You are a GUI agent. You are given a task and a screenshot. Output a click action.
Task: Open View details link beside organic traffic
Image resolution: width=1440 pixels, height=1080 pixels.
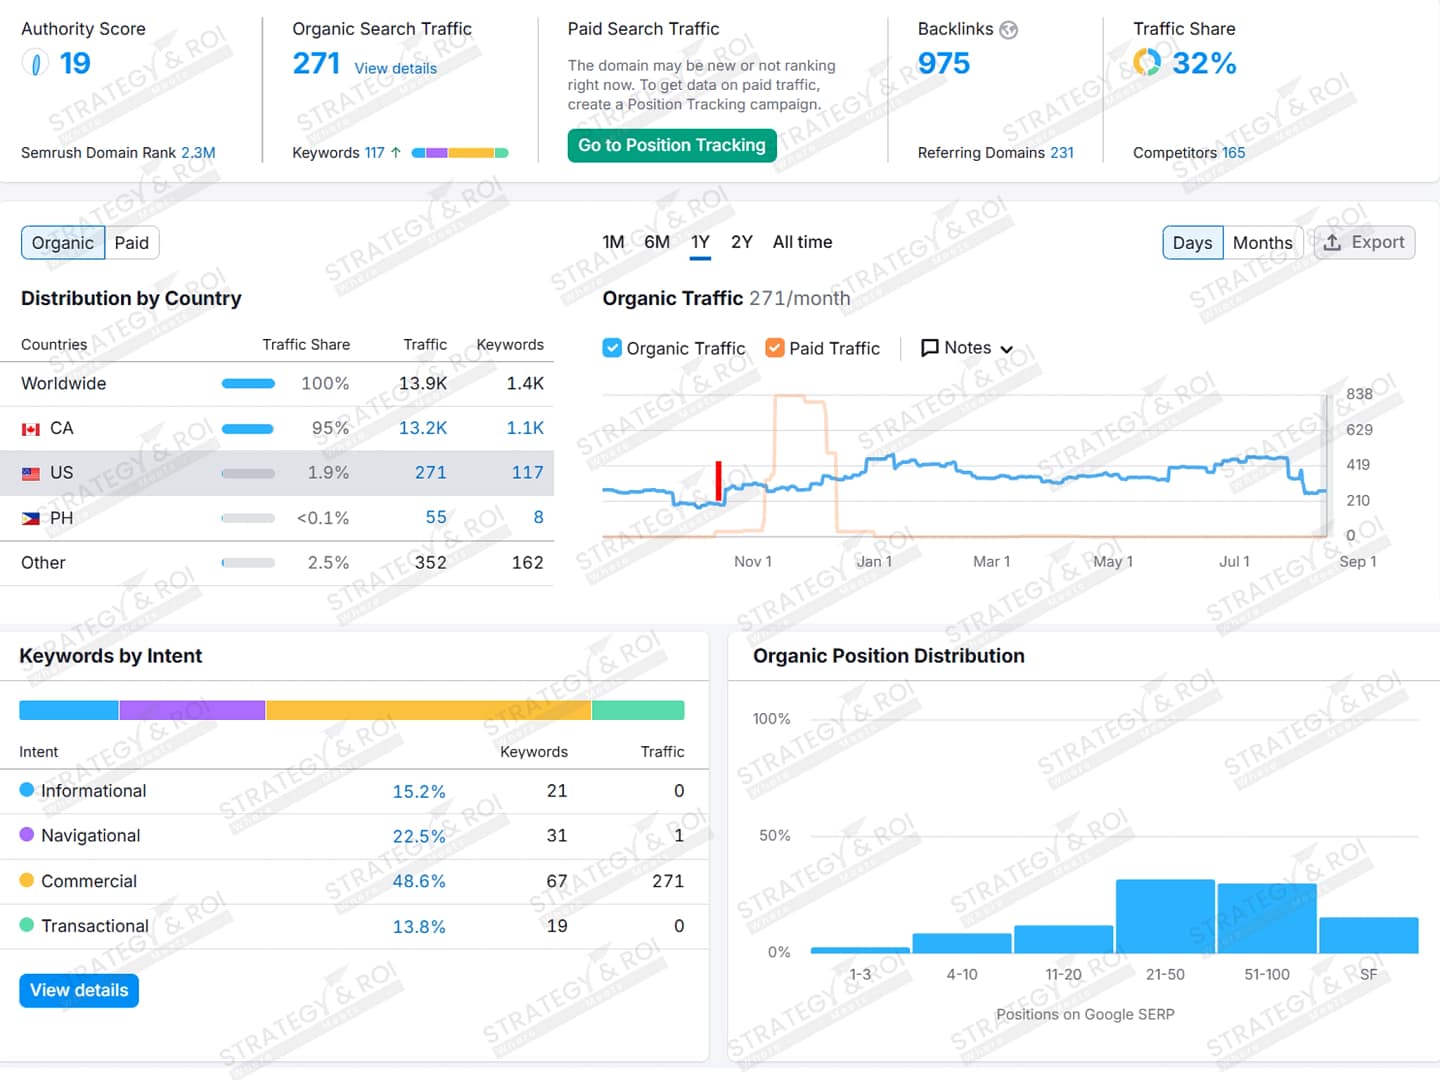(395, 68)
